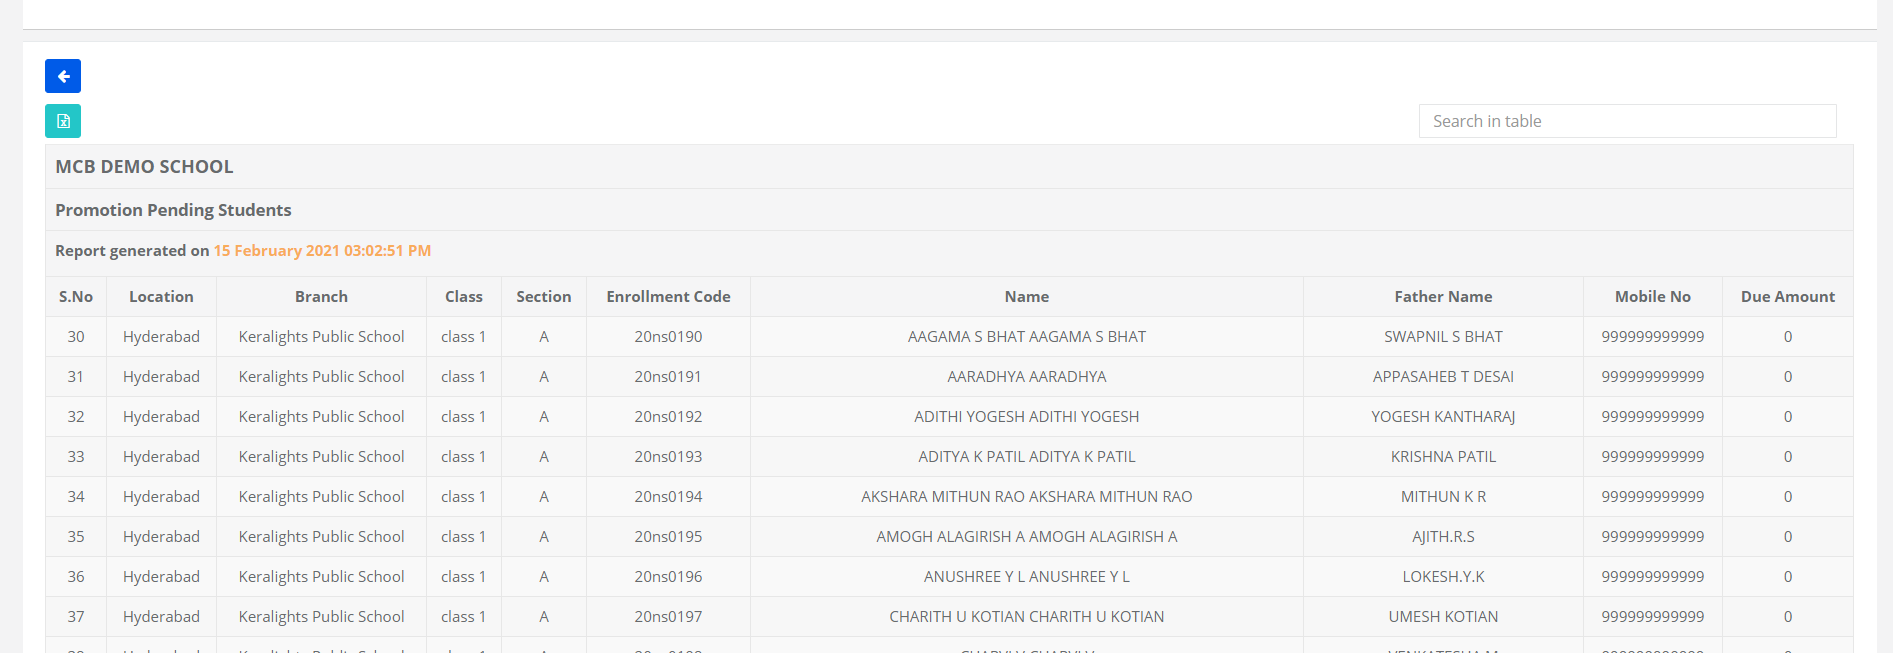
Task: Sort by Name column header
Action: pos(1027,297)
